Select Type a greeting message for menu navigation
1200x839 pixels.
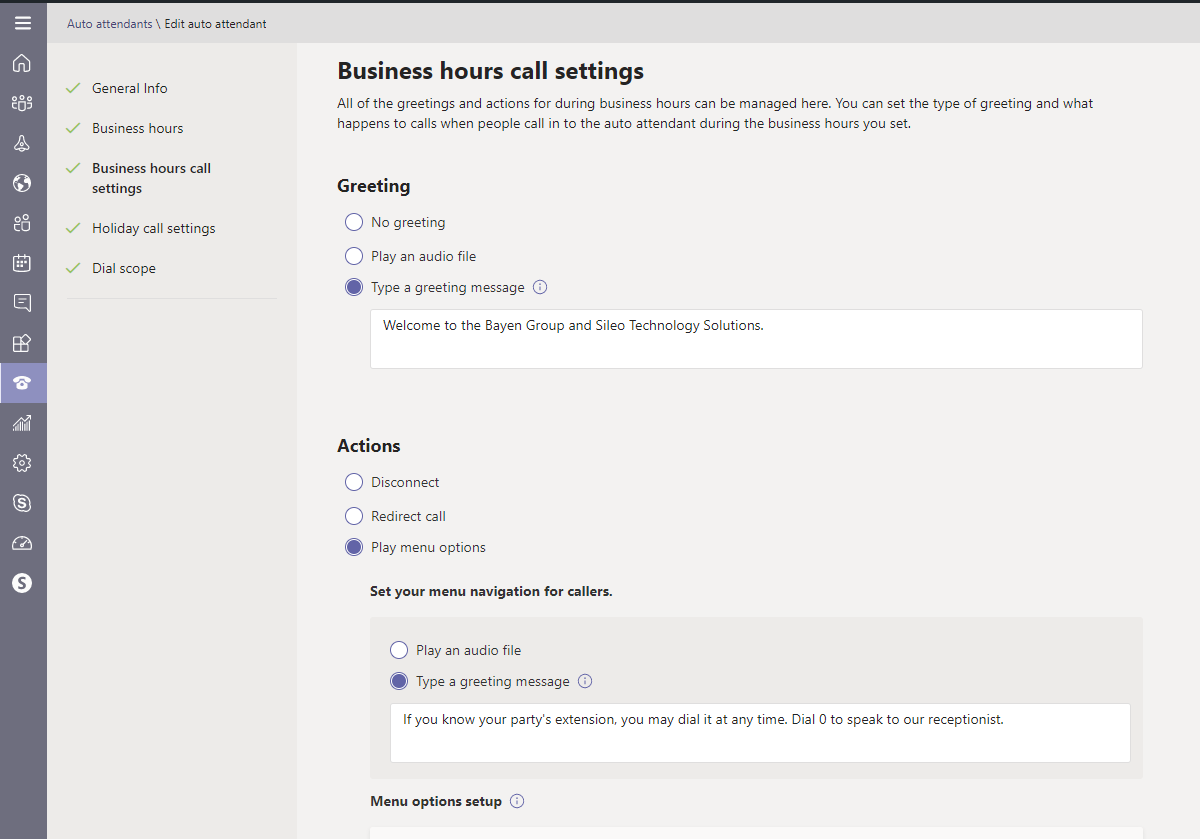(399, 681)
